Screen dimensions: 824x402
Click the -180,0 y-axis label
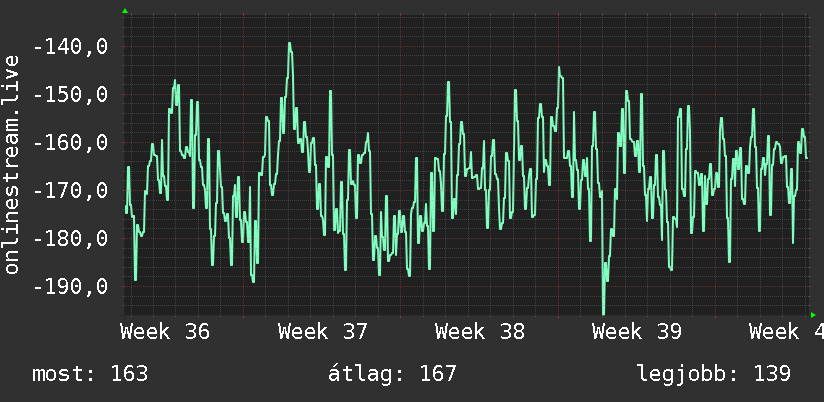[x=70, y=239]
